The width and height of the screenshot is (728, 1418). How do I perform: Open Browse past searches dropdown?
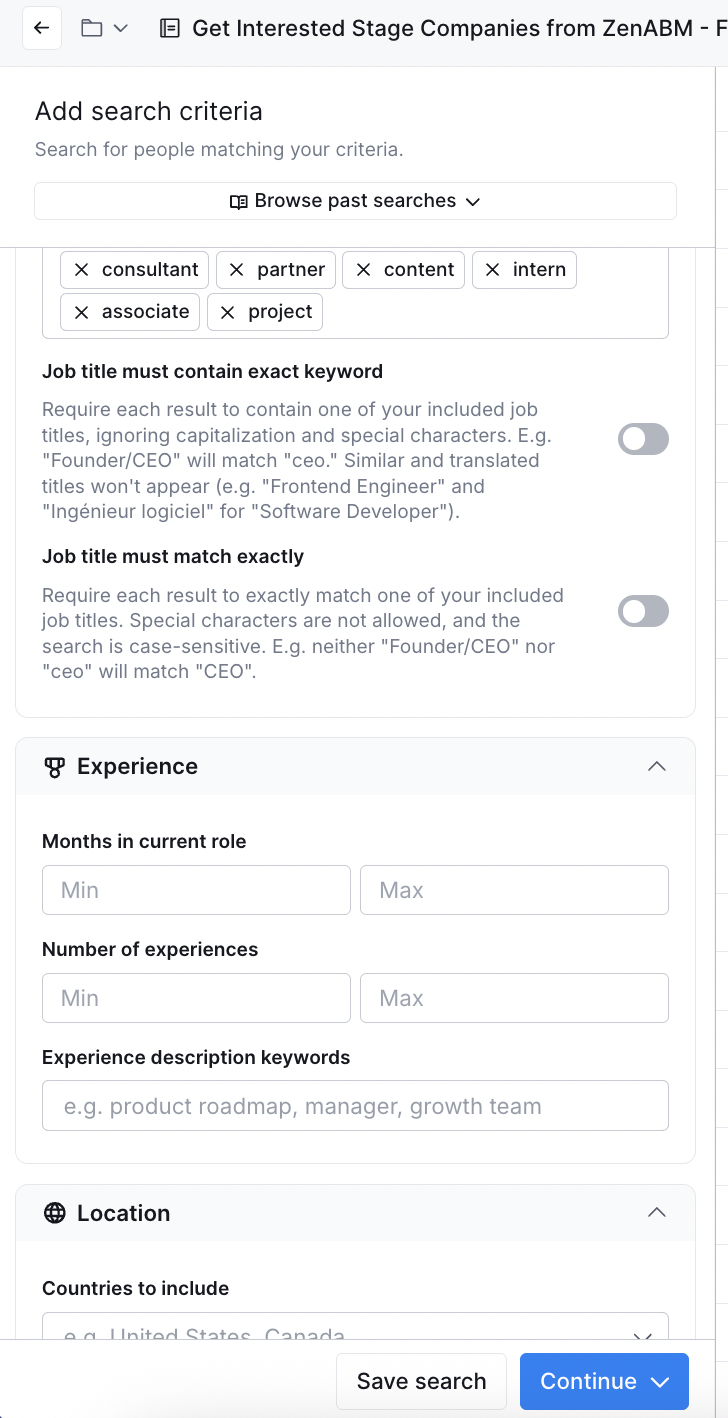[355, 201]
